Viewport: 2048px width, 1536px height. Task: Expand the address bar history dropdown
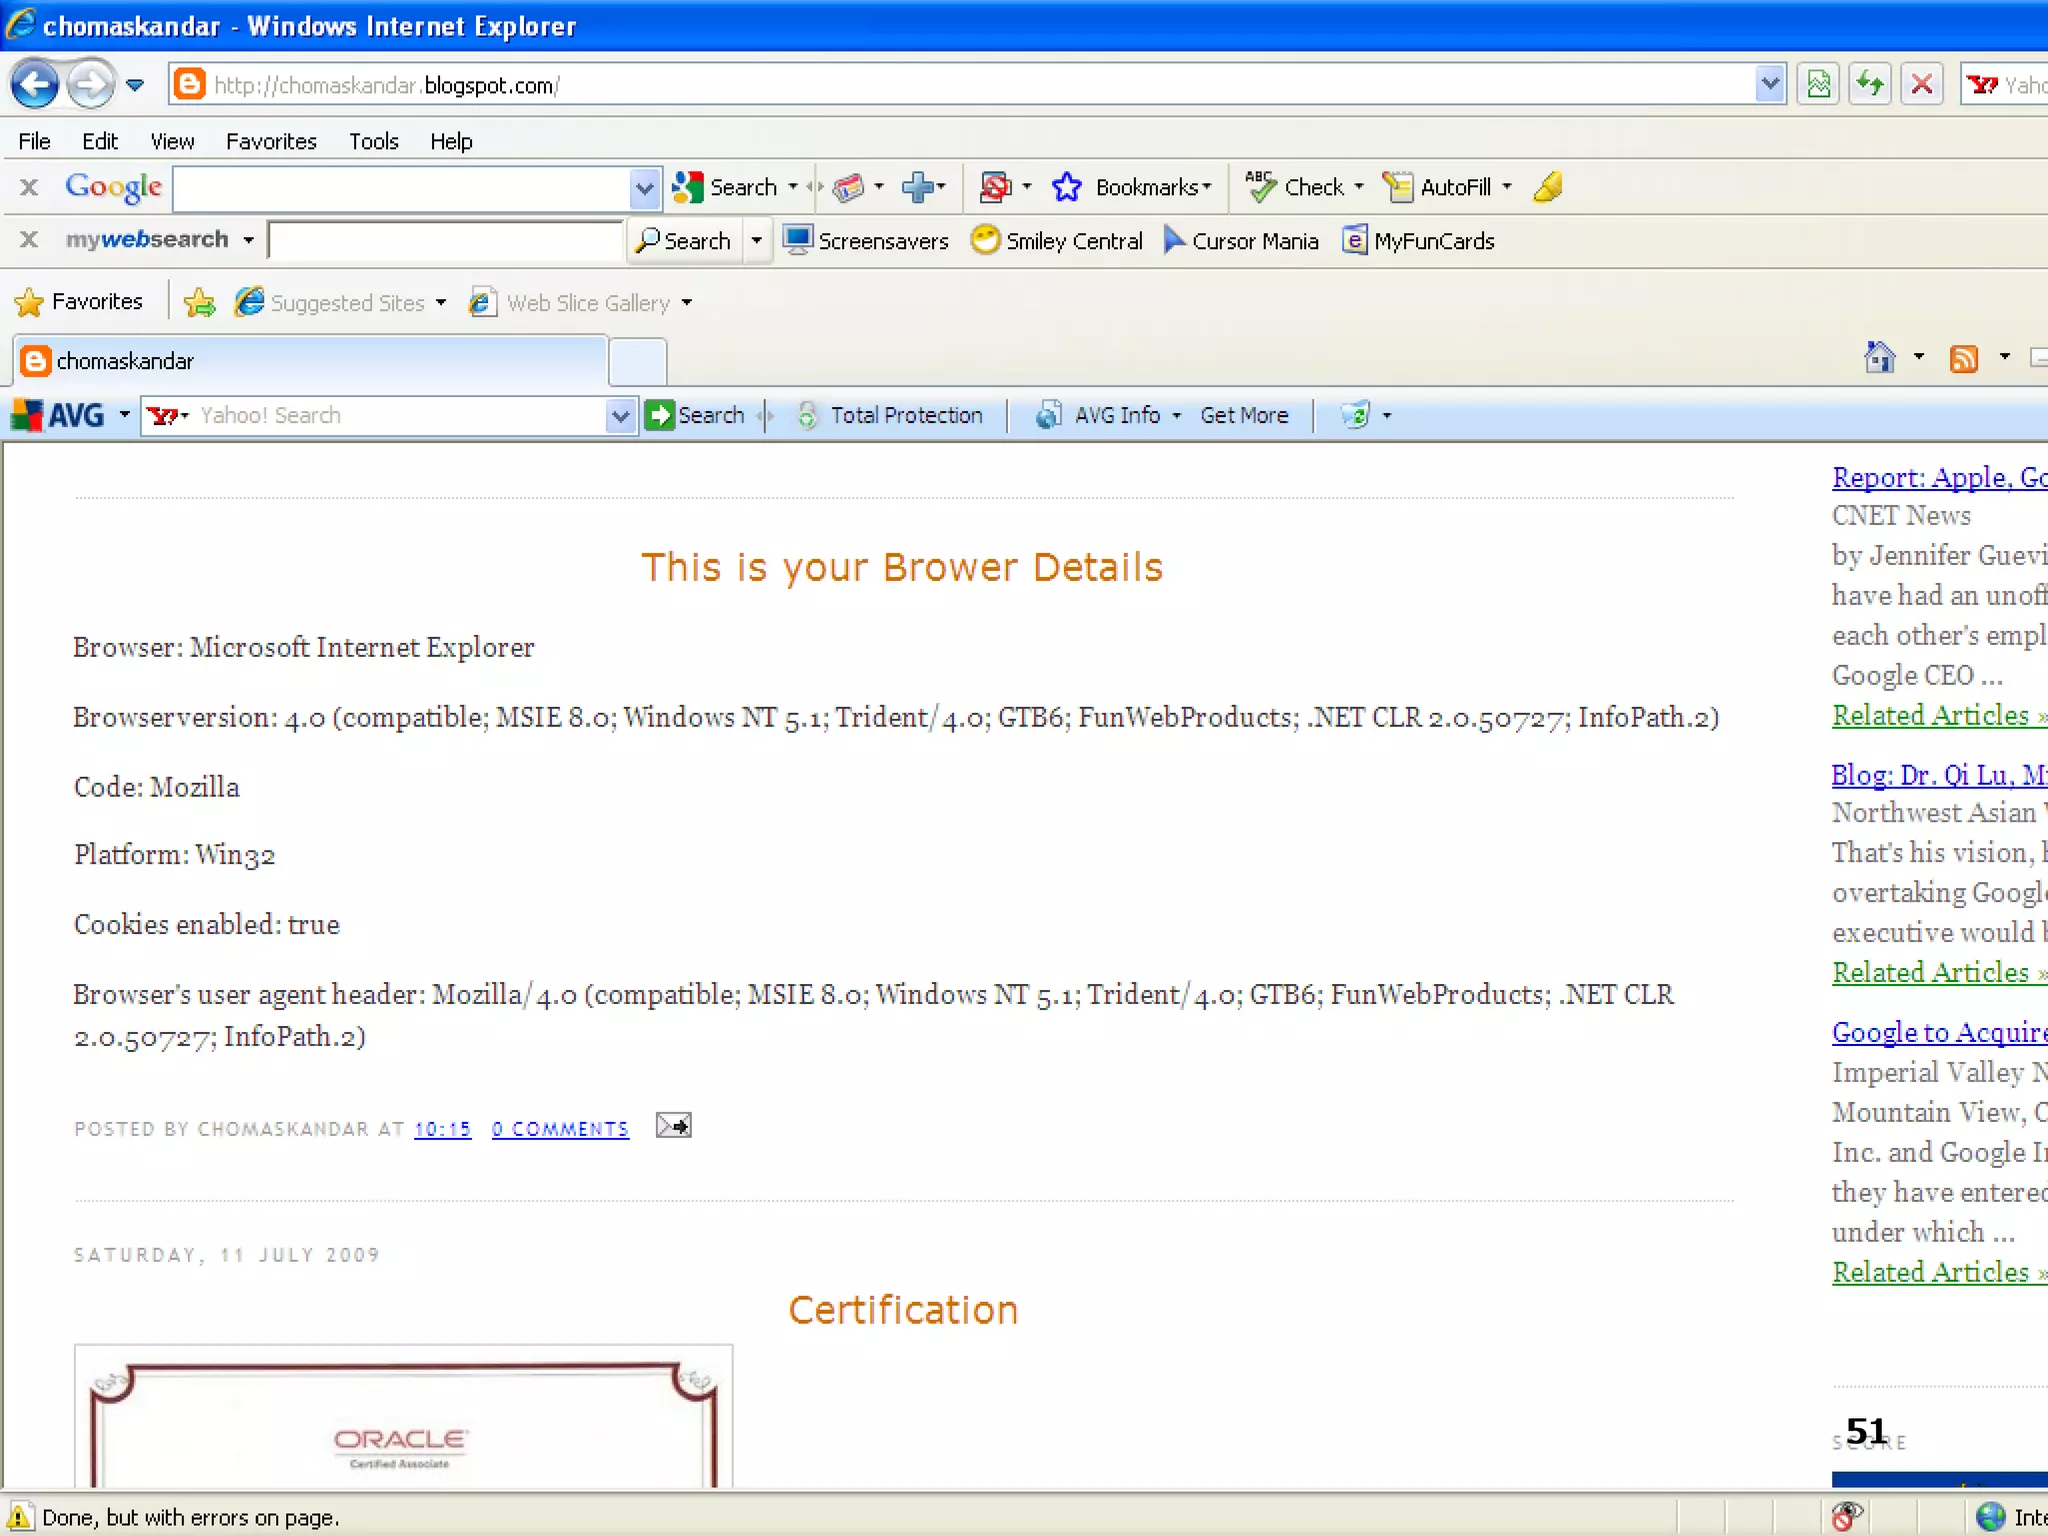coord(1769,84)
